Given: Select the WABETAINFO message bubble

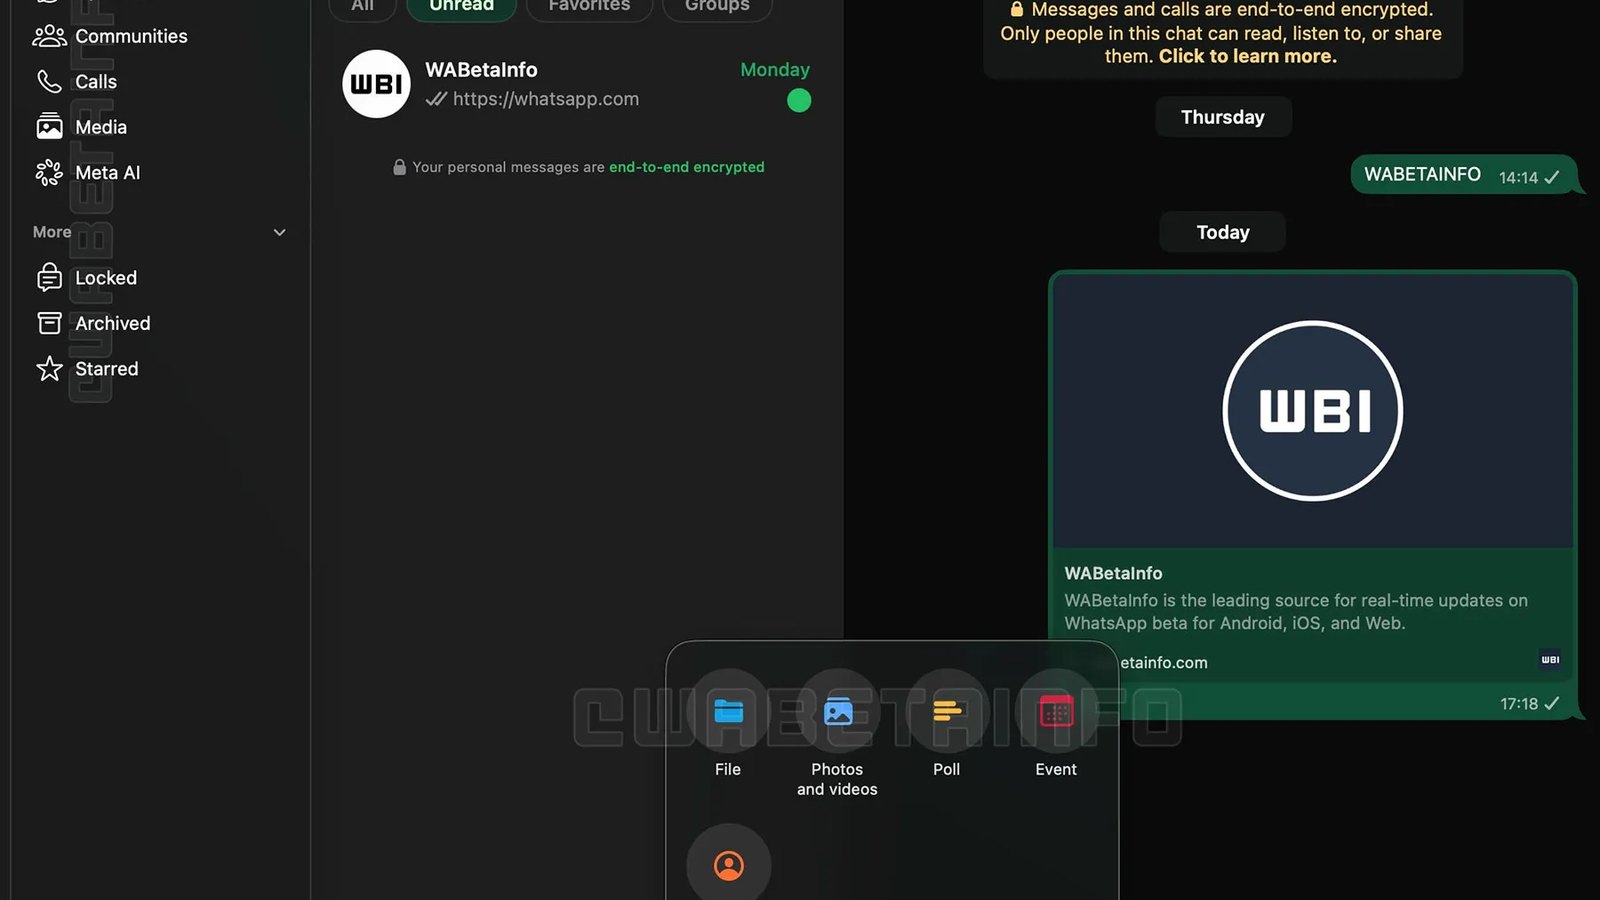Looking at the screenshot, I should tap(1464, 175).
